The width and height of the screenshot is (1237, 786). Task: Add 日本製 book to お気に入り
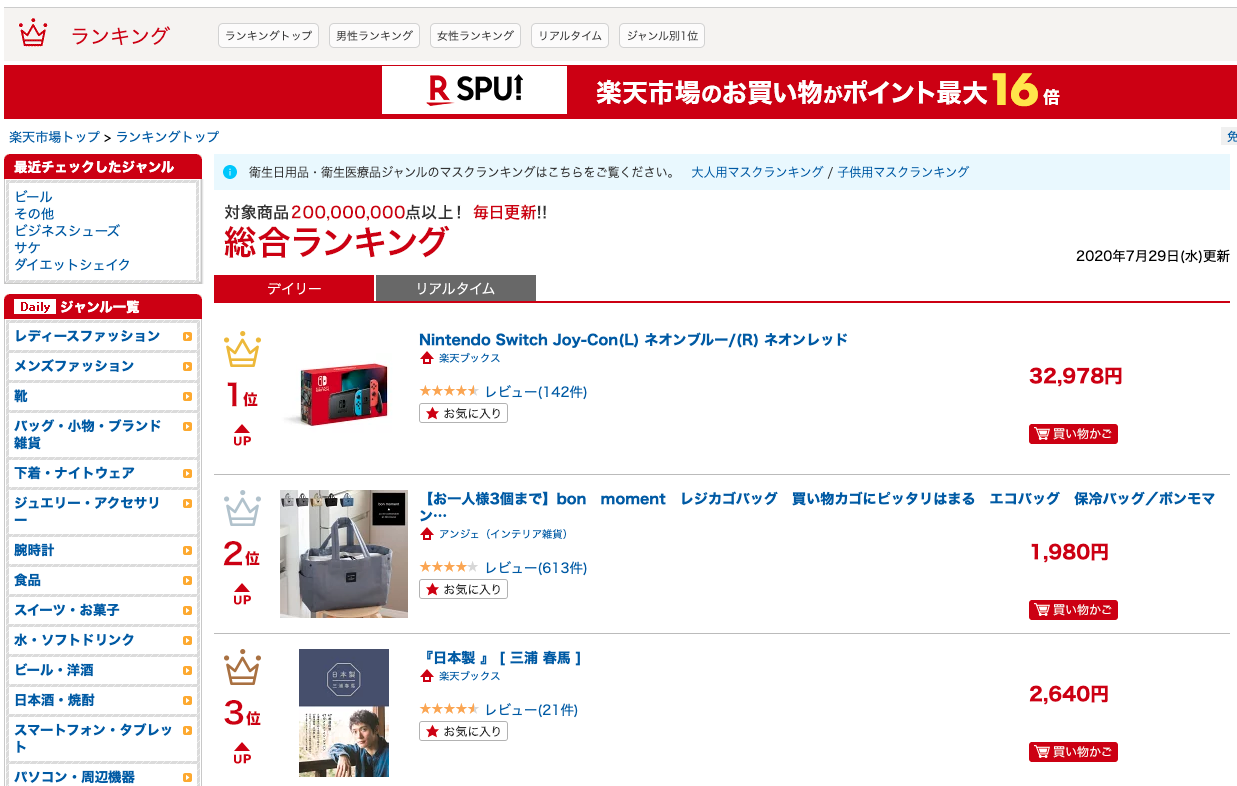click(x=463, y=731)
